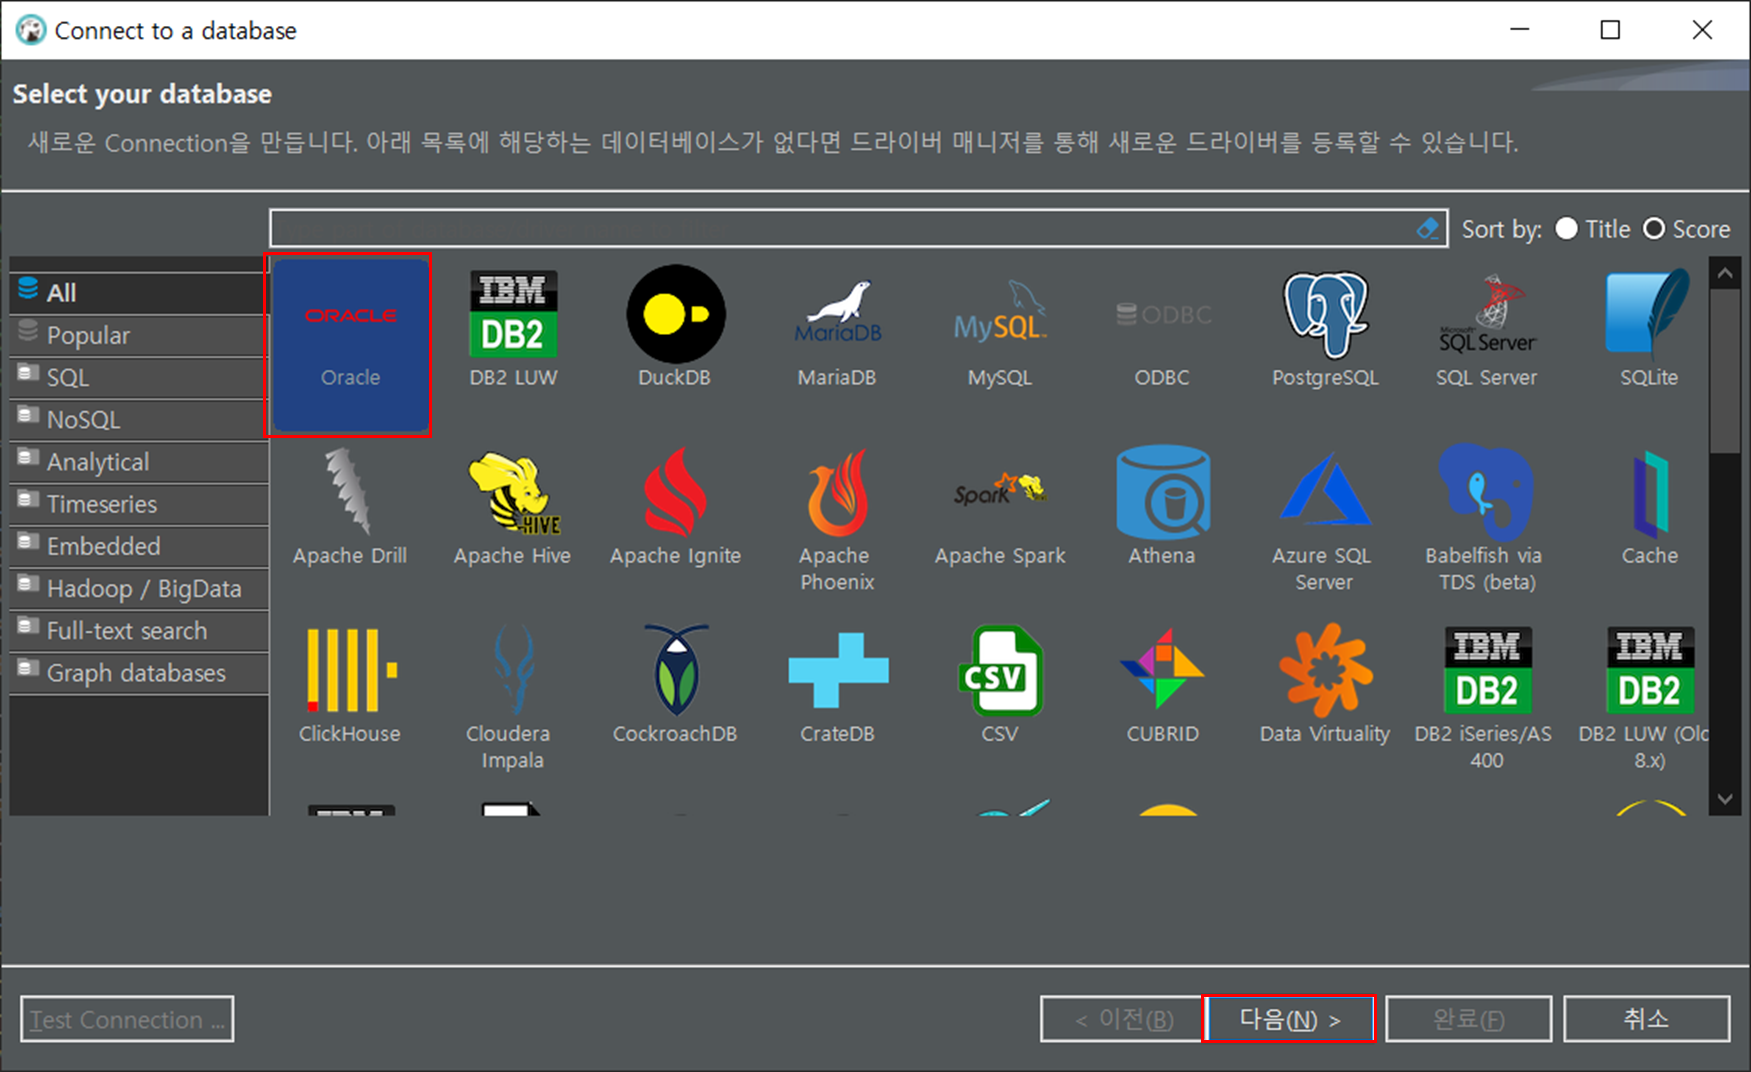
Task: Pick the Apache Drill icon
Action: point(349,491)
